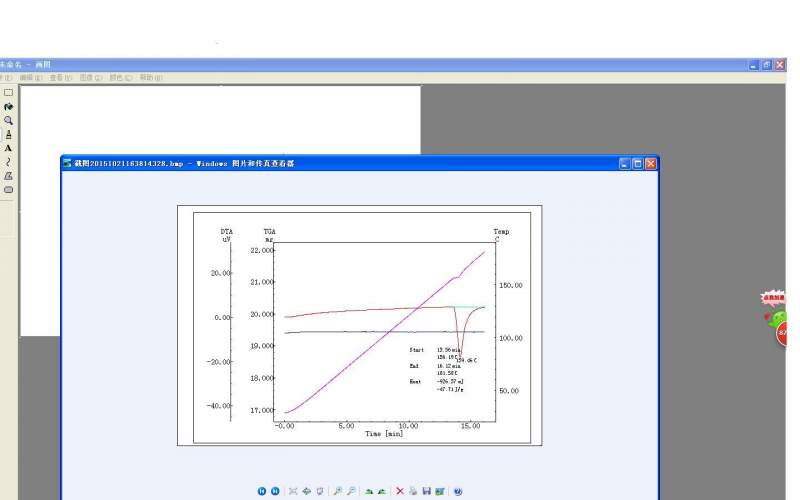Click the displayed thermal analysis chart image

[x=360, y=326]
